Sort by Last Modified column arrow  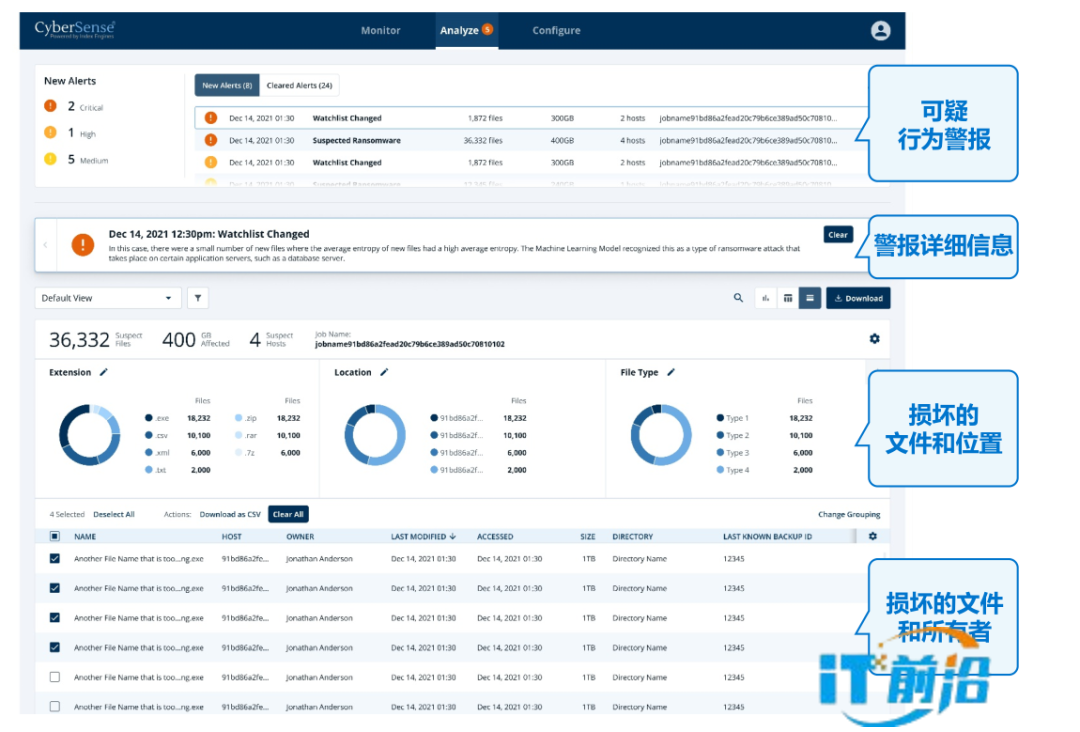click(x=453, y=537)
